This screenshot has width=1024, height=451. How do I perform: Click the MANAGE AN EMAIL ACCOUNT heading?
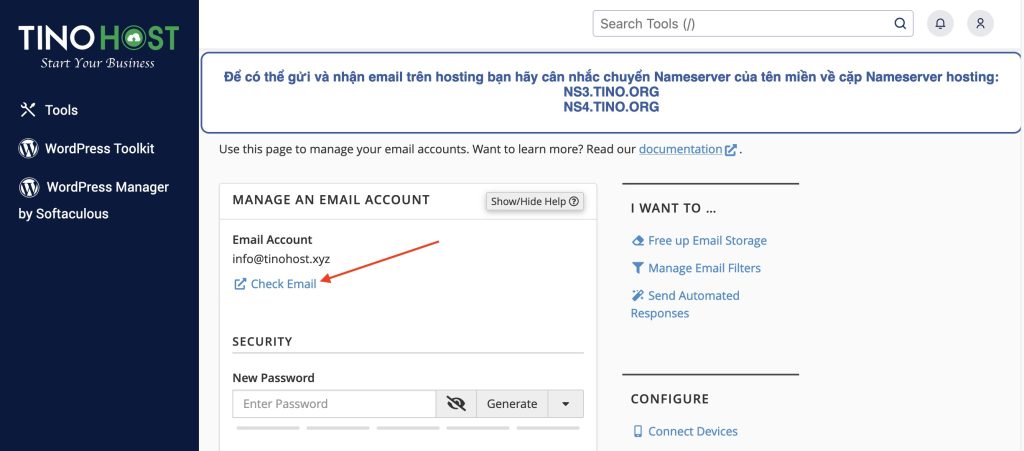331,200
